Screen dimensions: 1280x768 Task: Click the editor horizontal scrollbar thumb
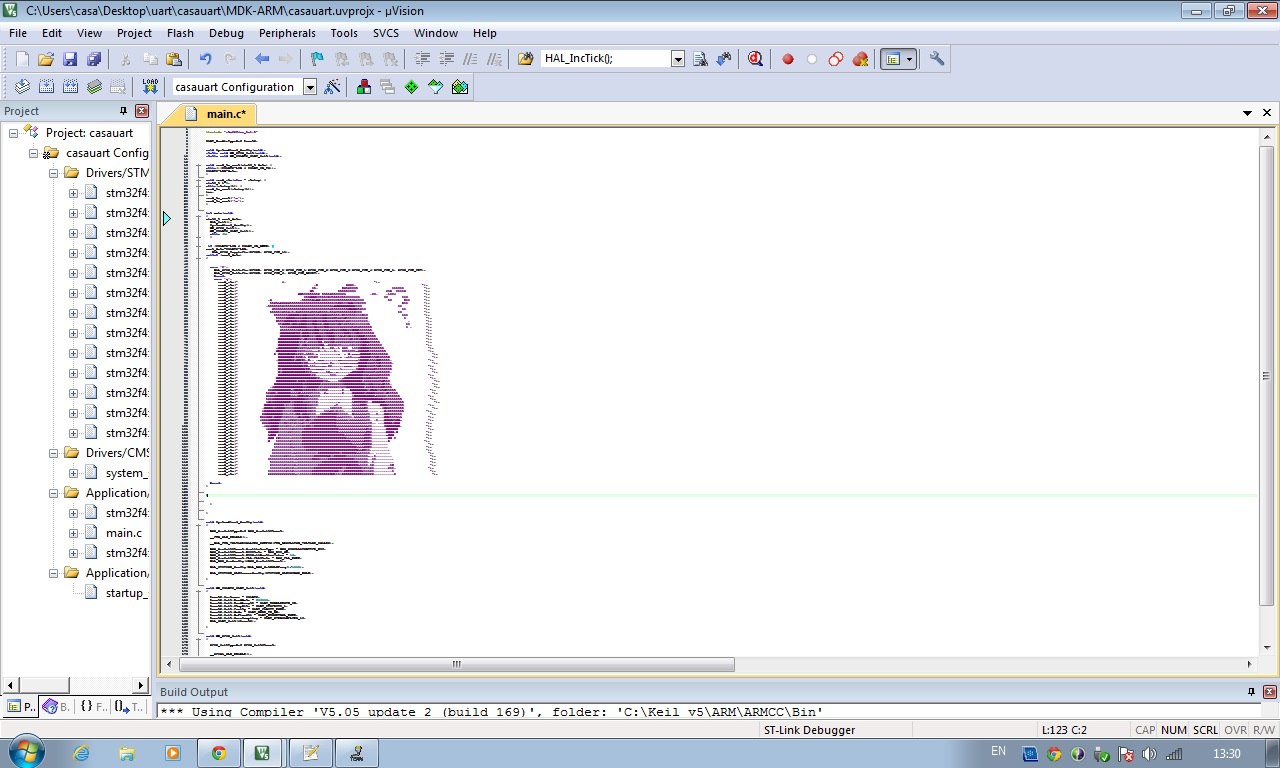tap(457, 664)
